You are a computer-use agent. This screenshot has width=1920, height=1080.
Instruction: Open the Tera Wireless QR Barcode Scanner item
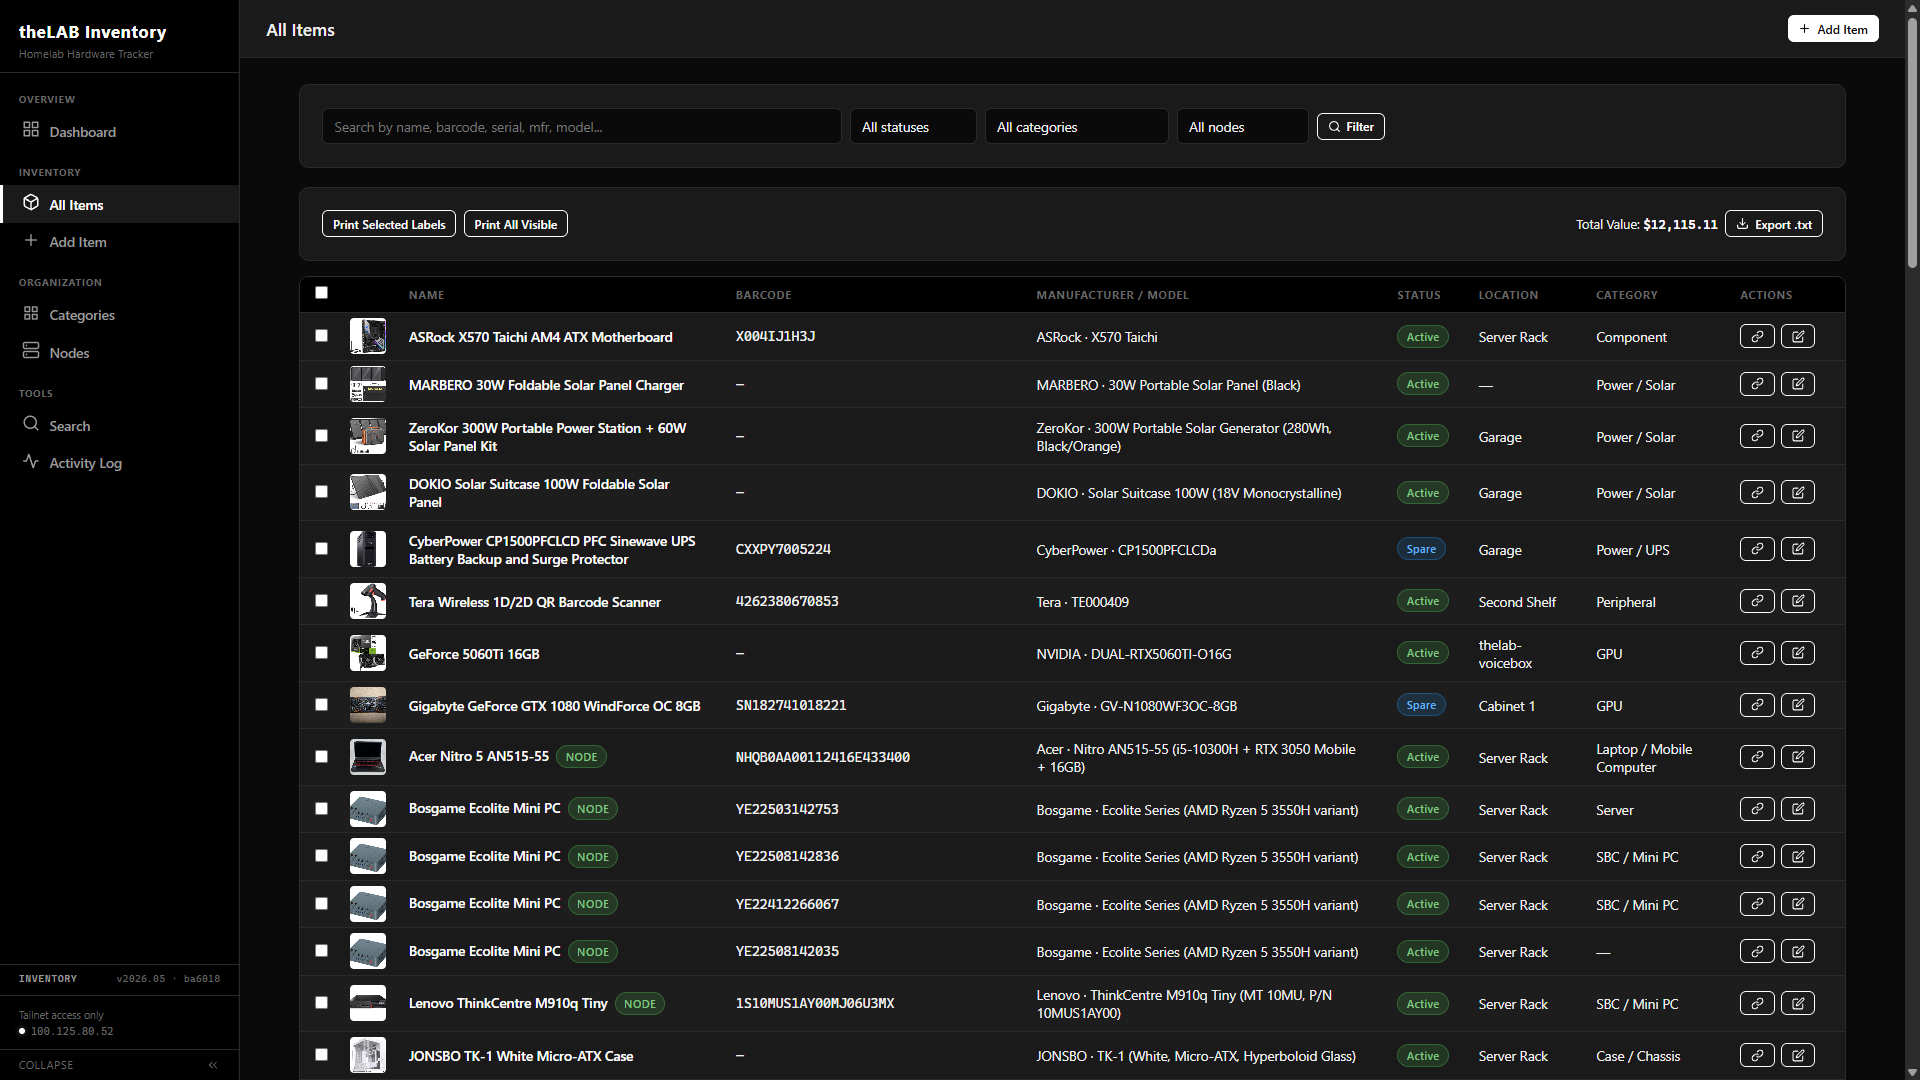[534, 602]
